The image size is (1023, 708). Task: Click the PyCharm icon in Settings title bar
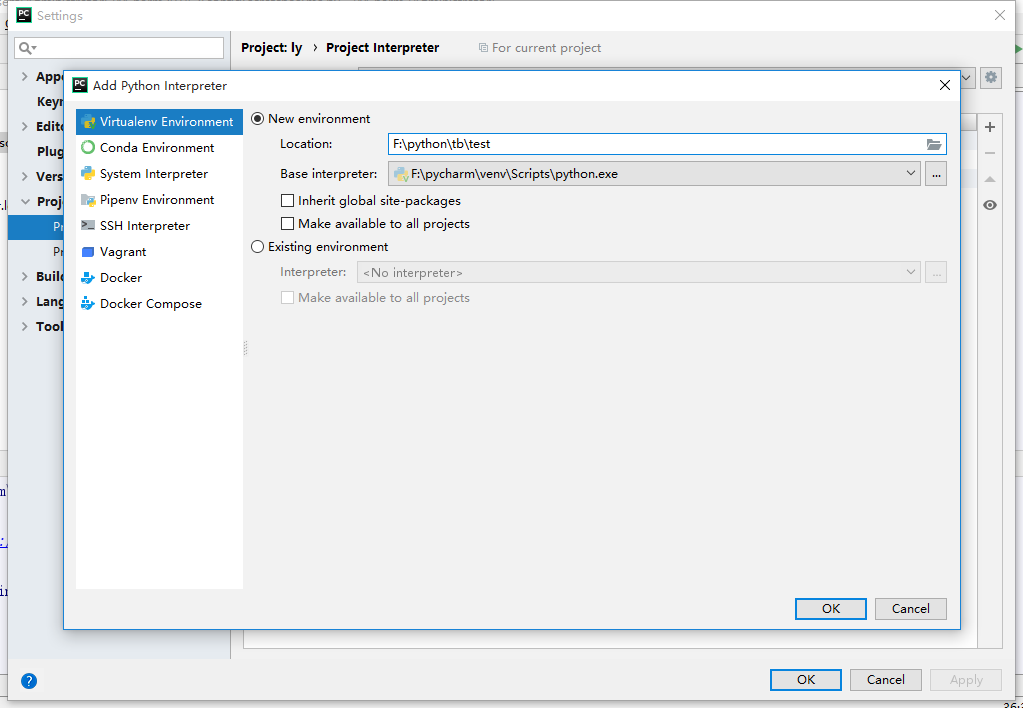pos(23,15)
